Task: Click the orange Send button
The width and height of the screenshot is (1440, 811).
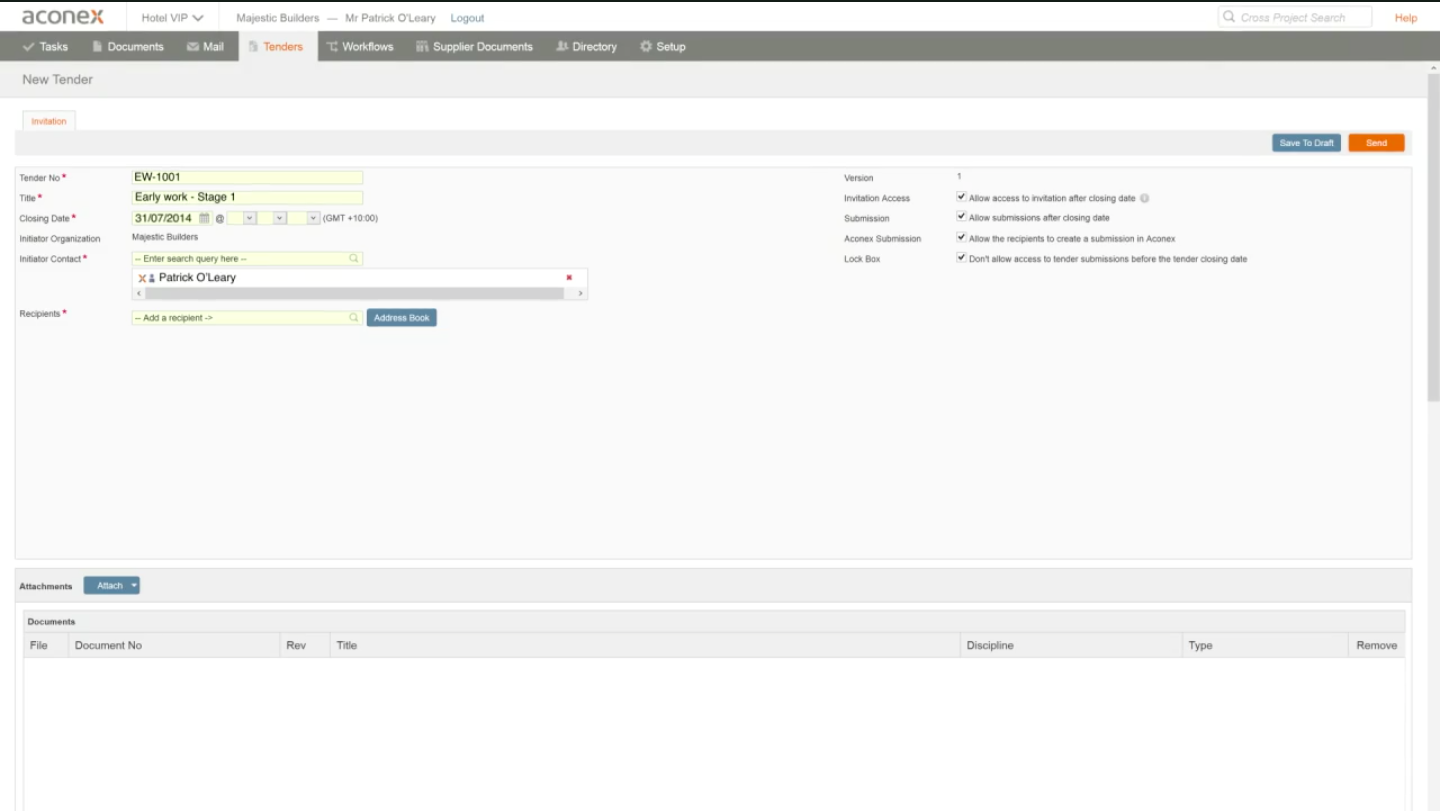Action: pyautogui.click(x=1376, y=143)
